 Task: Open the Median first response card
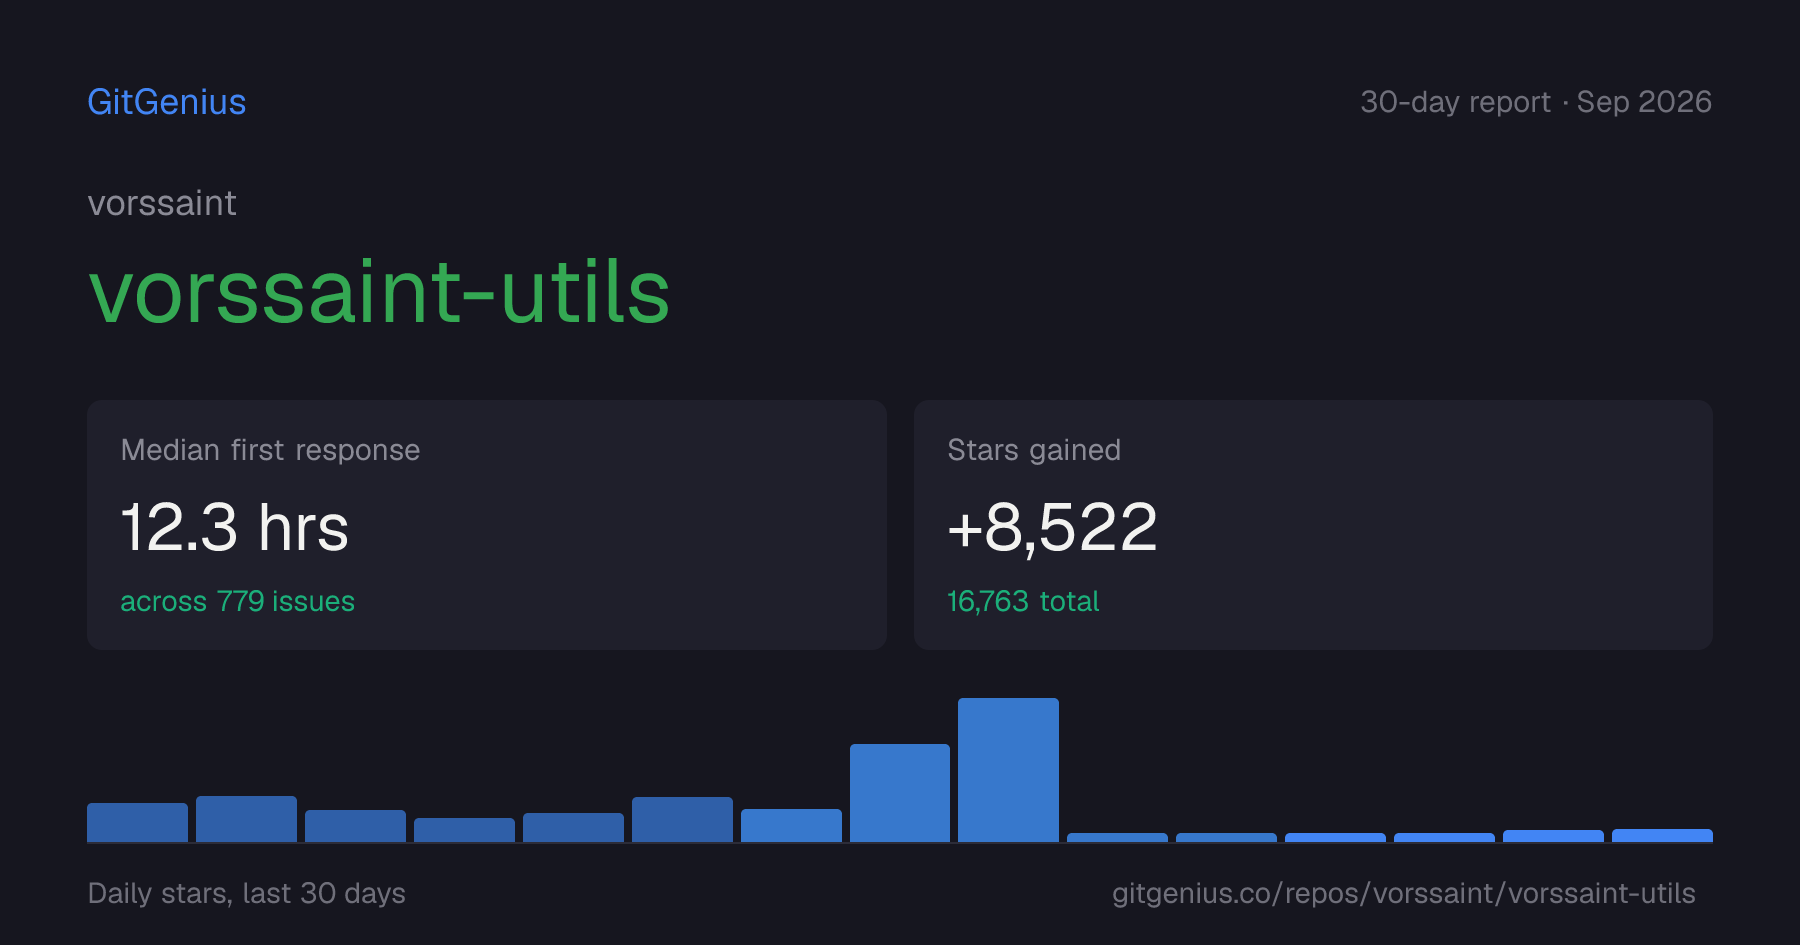point(487,525)
